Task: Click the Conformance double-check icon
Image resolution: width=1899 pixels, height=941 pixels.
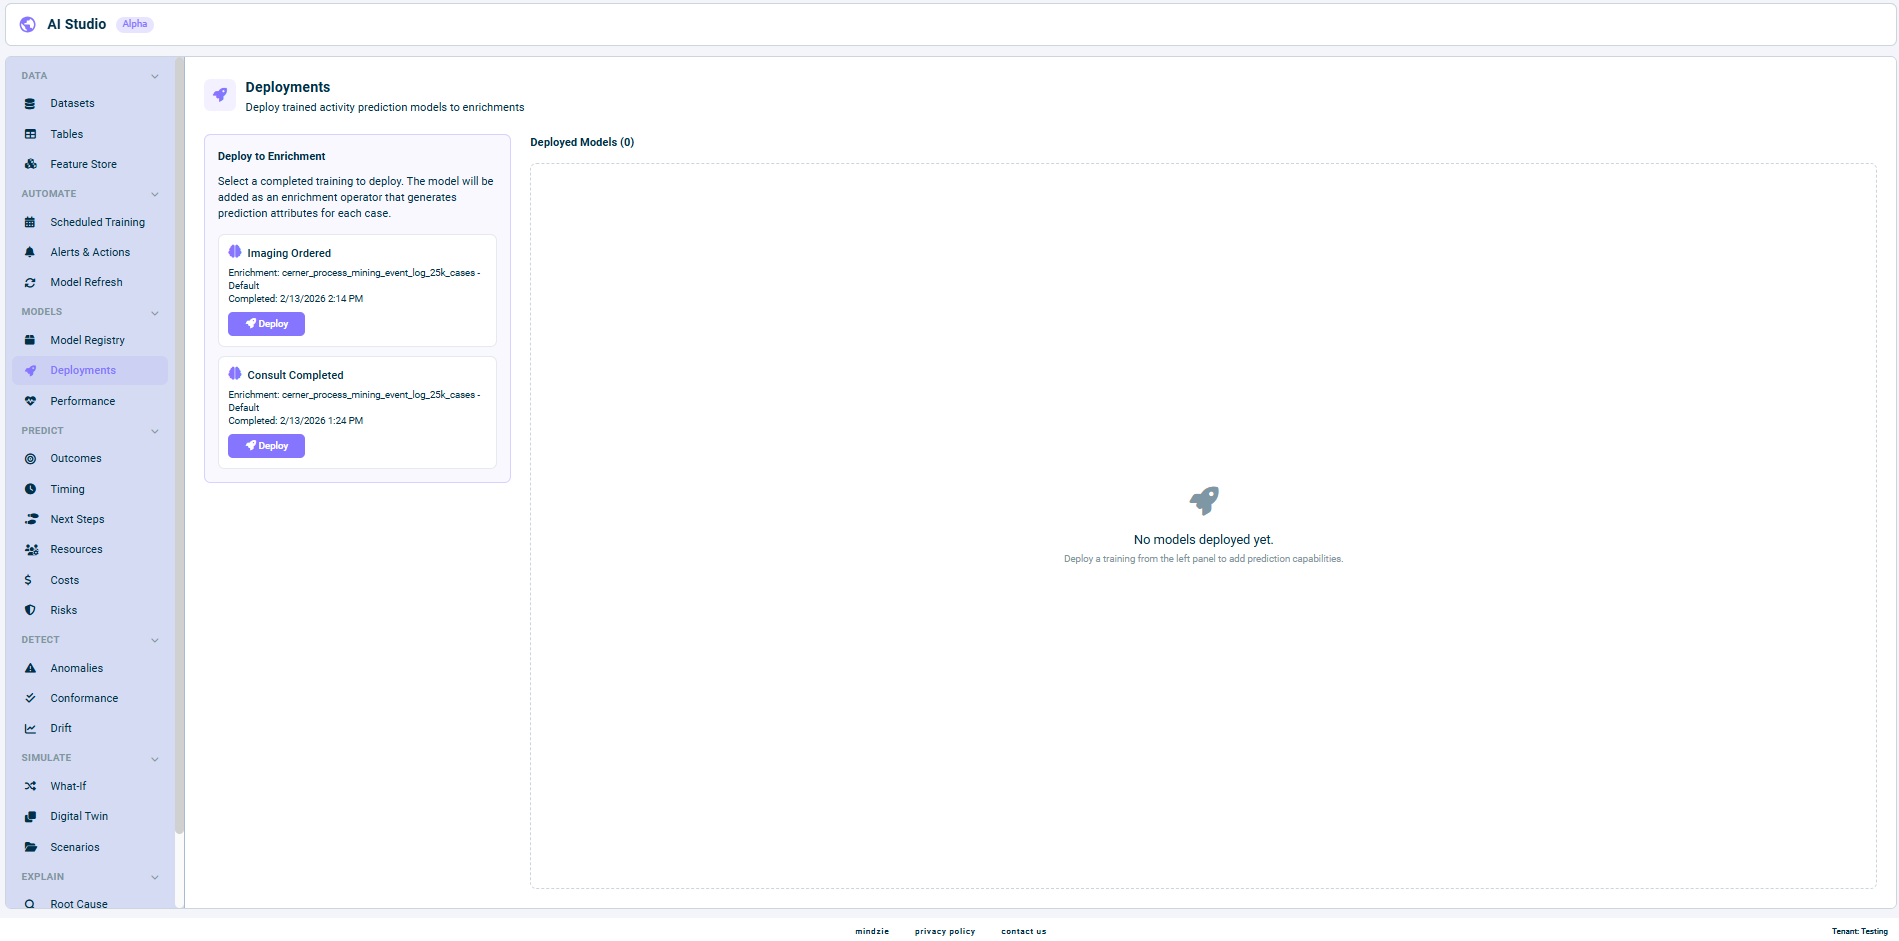Action: (x=30, y=698)
